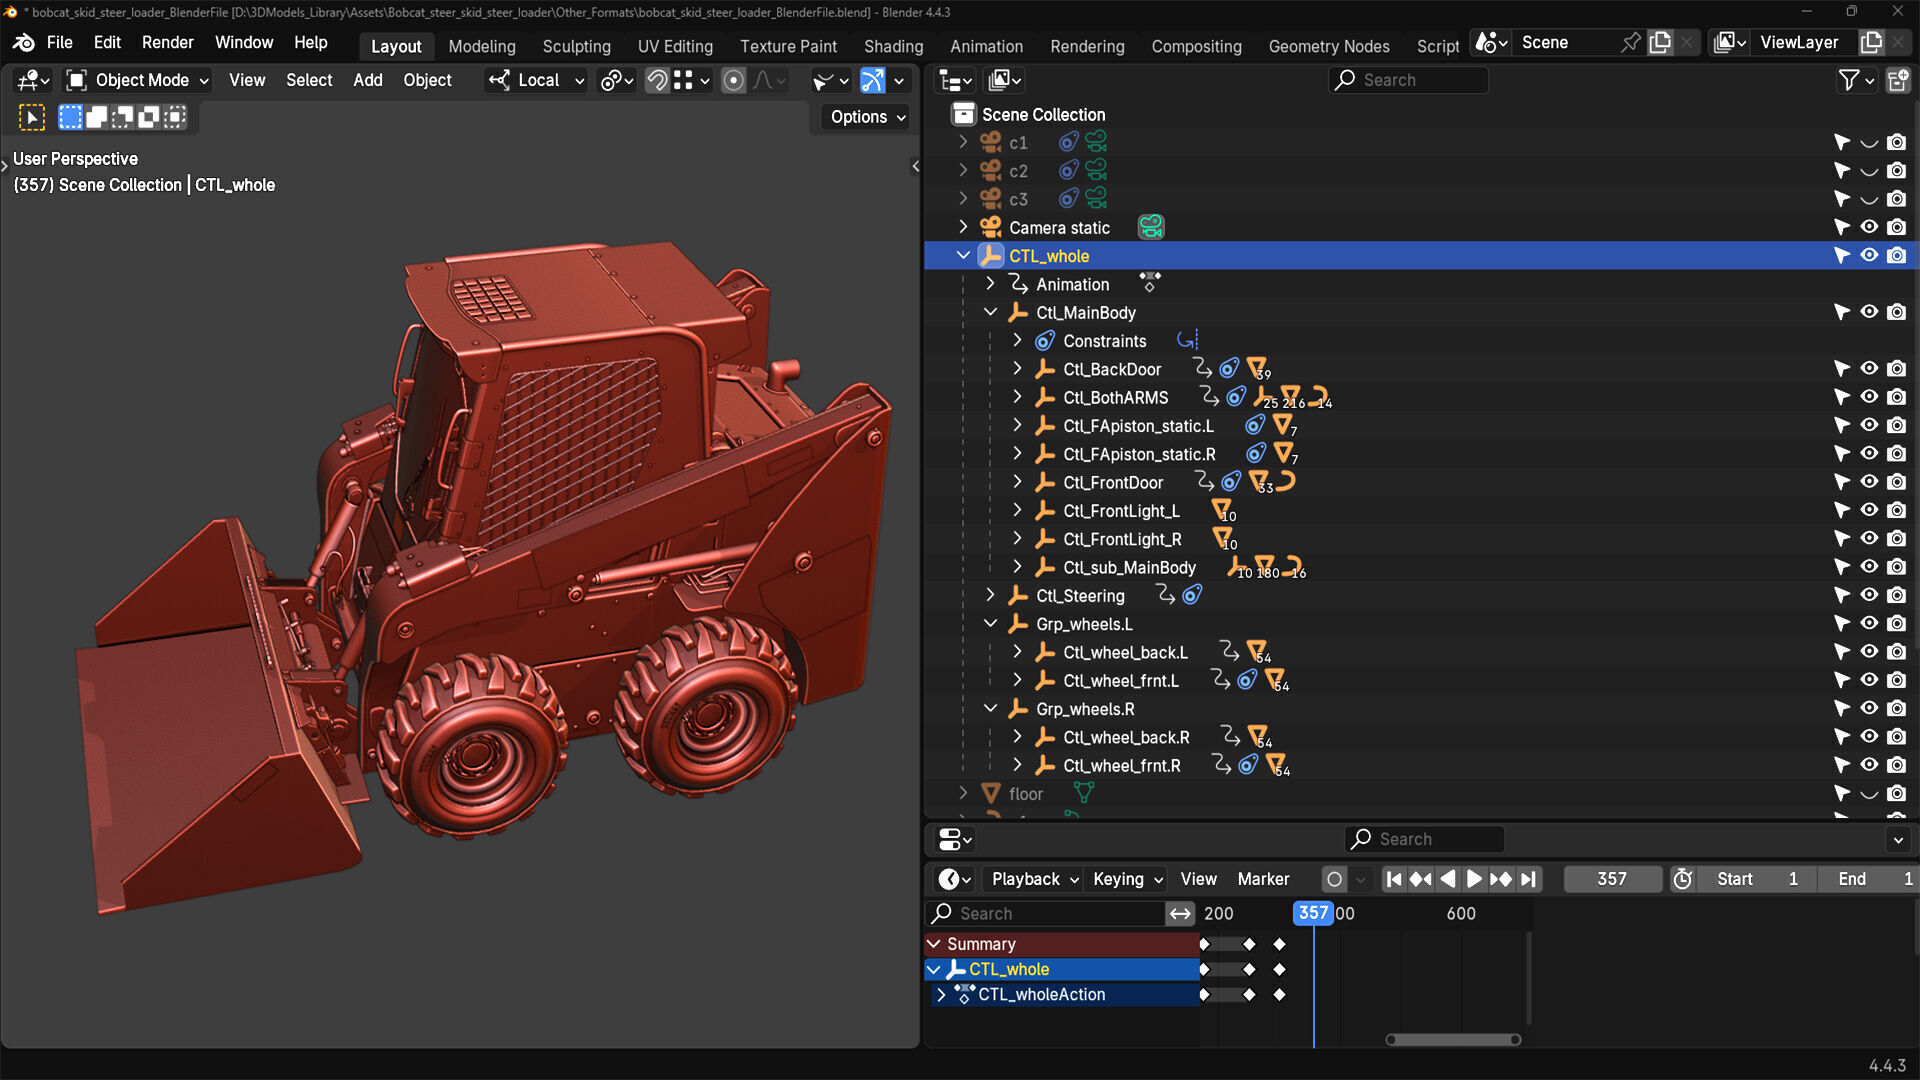The width and height of the screenshot is (1920, 1080).
Task: Open the outliner filter funnel icon
Action: (1849, 80)
